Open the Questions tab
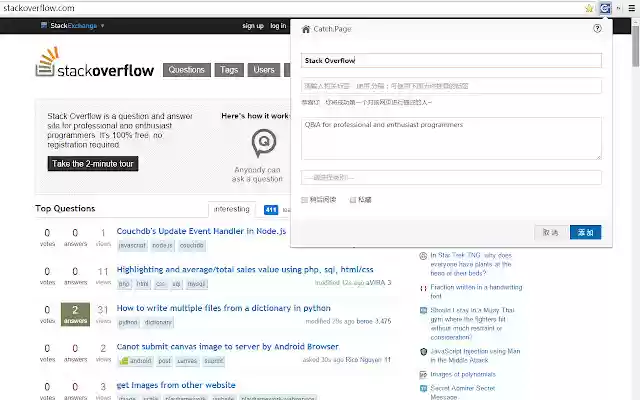Screen dimensions: 640x400 tap(187, 70)
